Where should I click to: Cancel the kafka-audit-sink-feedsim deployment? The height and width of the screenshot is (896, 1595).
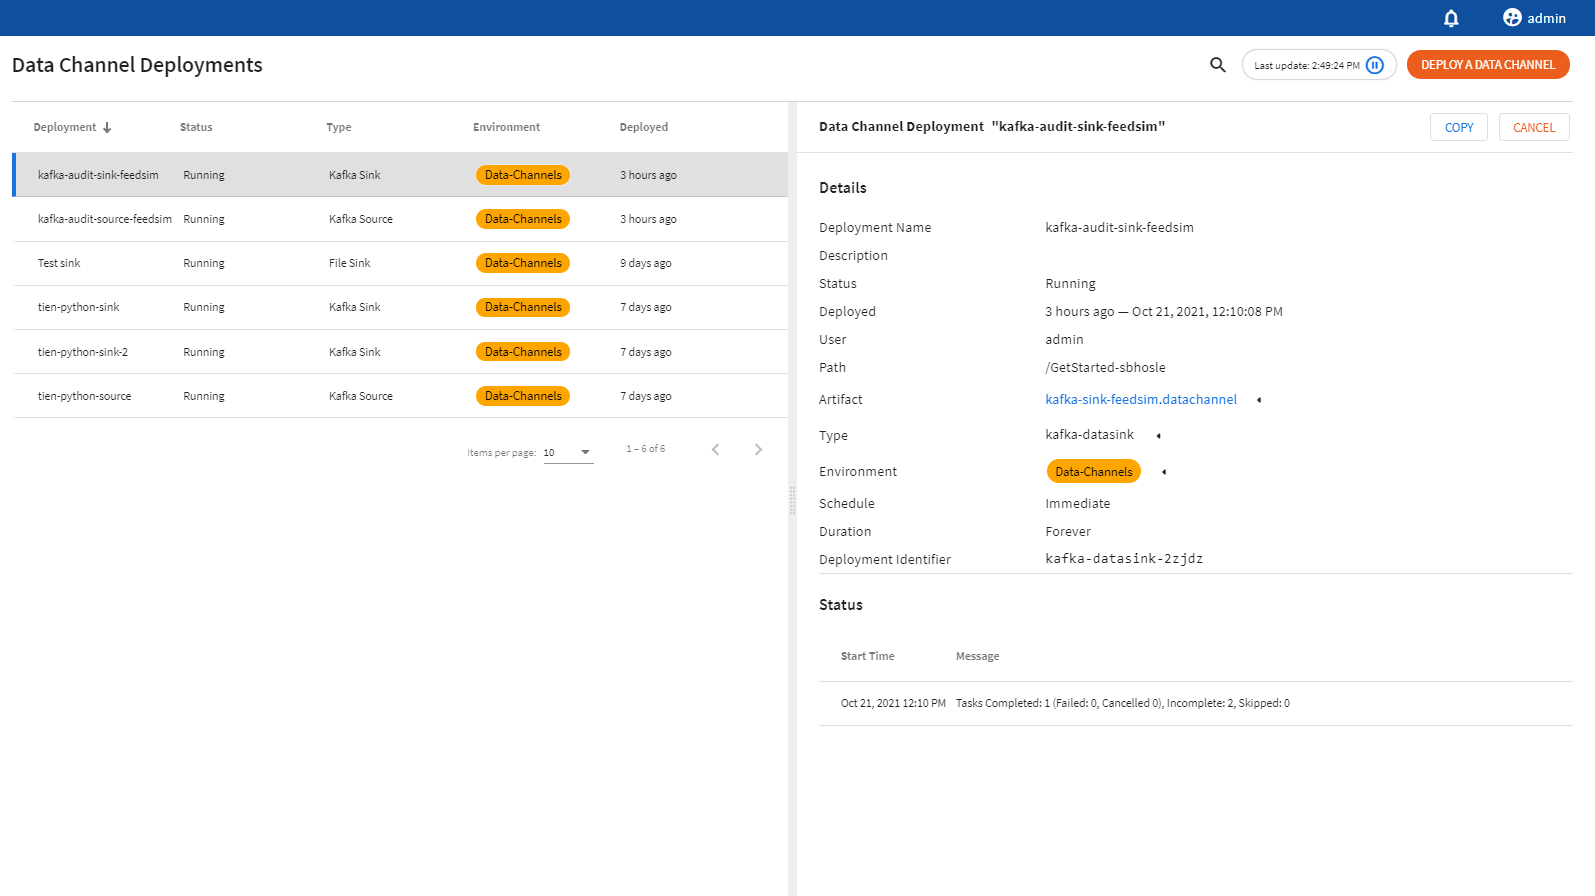pos(1533,128)
